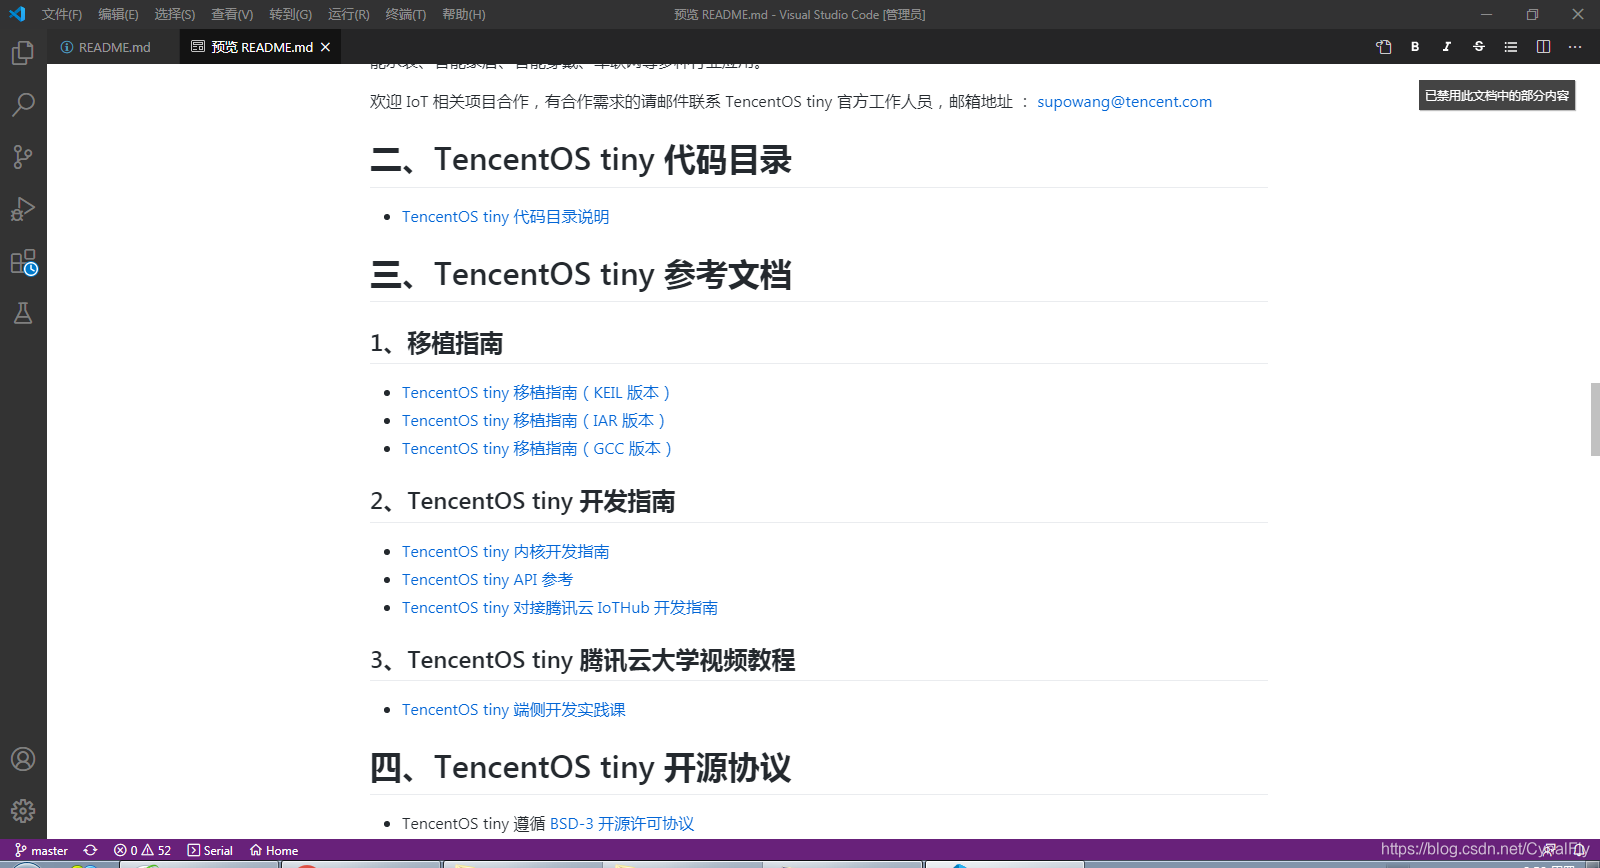Screen dimensions: 1600x868
Task: Open the 运行(R) menu
Action: click(349, 15)
